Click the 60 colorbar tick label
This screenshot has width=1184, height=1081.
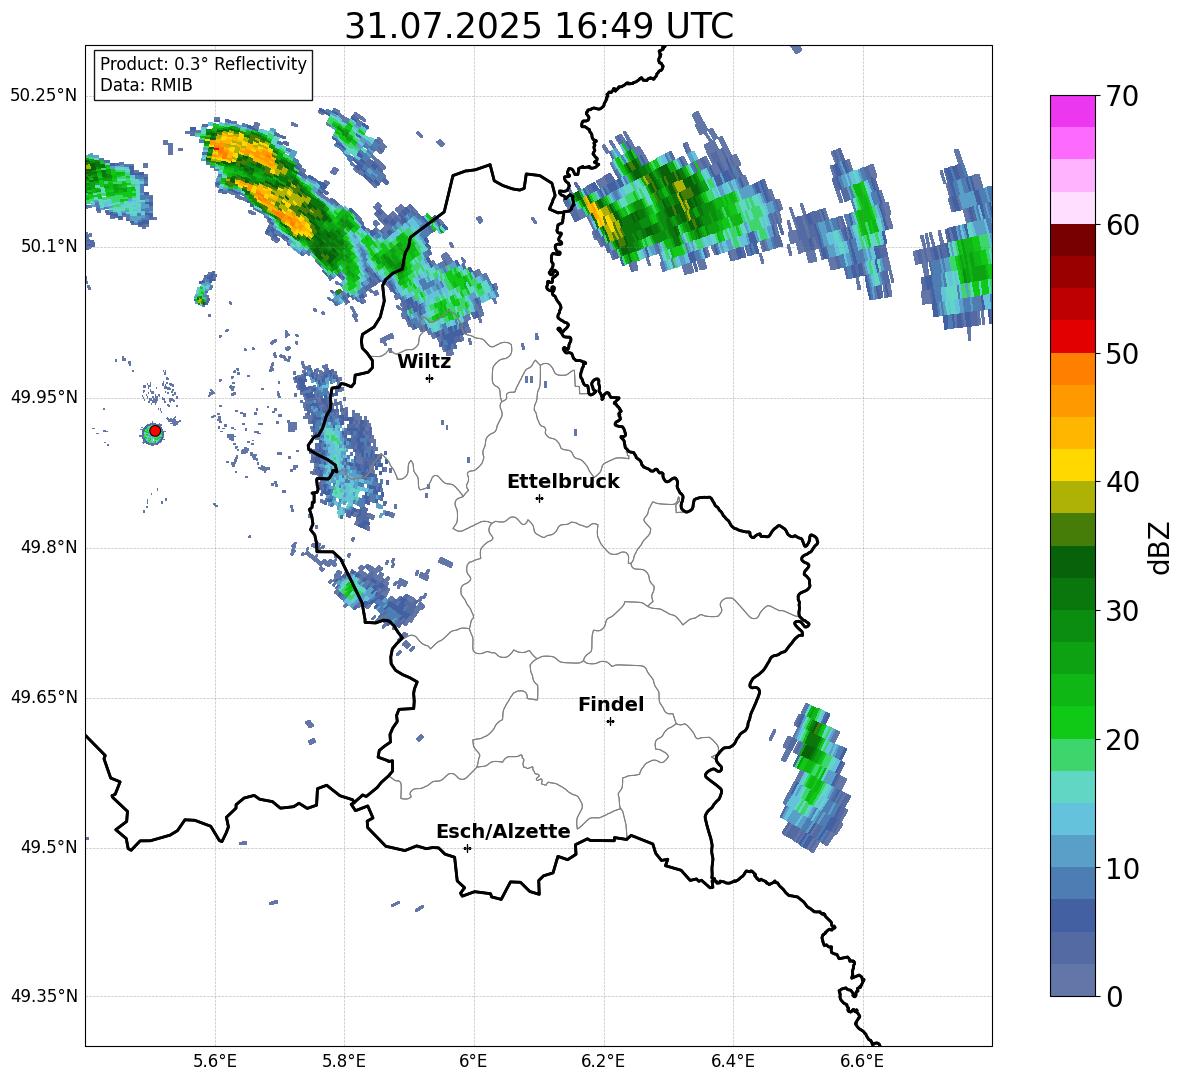1121,225
